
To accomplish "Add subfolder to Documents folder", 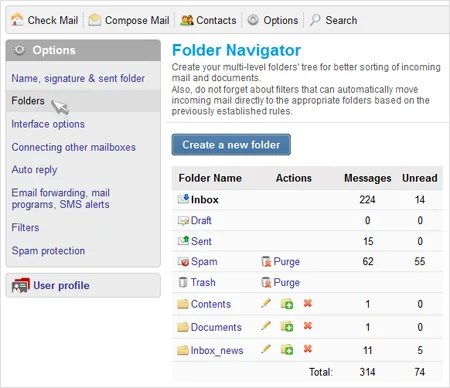I will [x=287, y=326].
